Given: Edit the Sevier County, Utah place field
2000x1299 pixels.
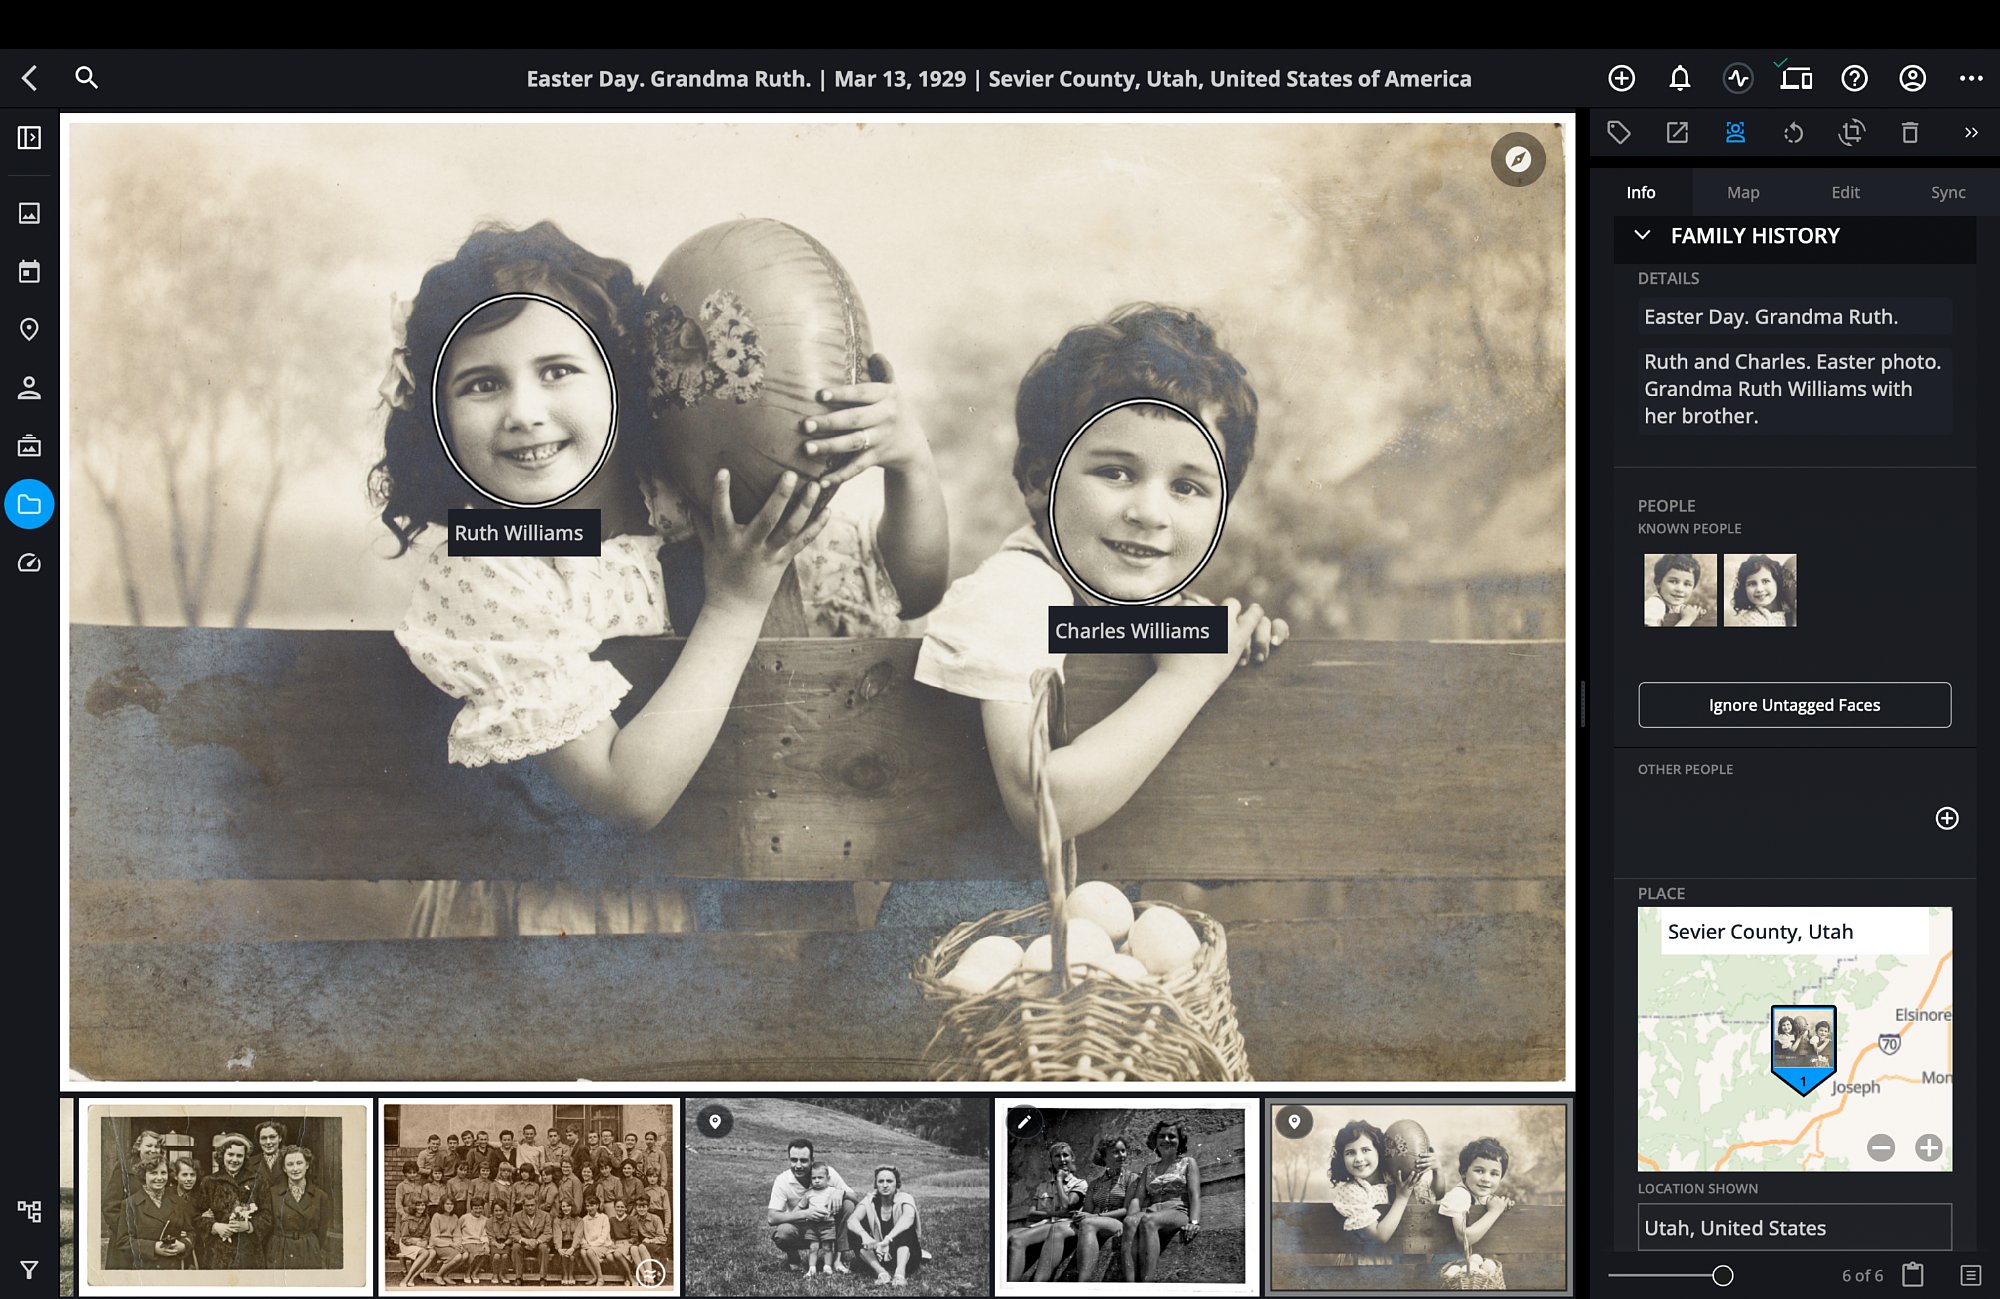Looking at the screenshot, I should tap(1795, 931).
